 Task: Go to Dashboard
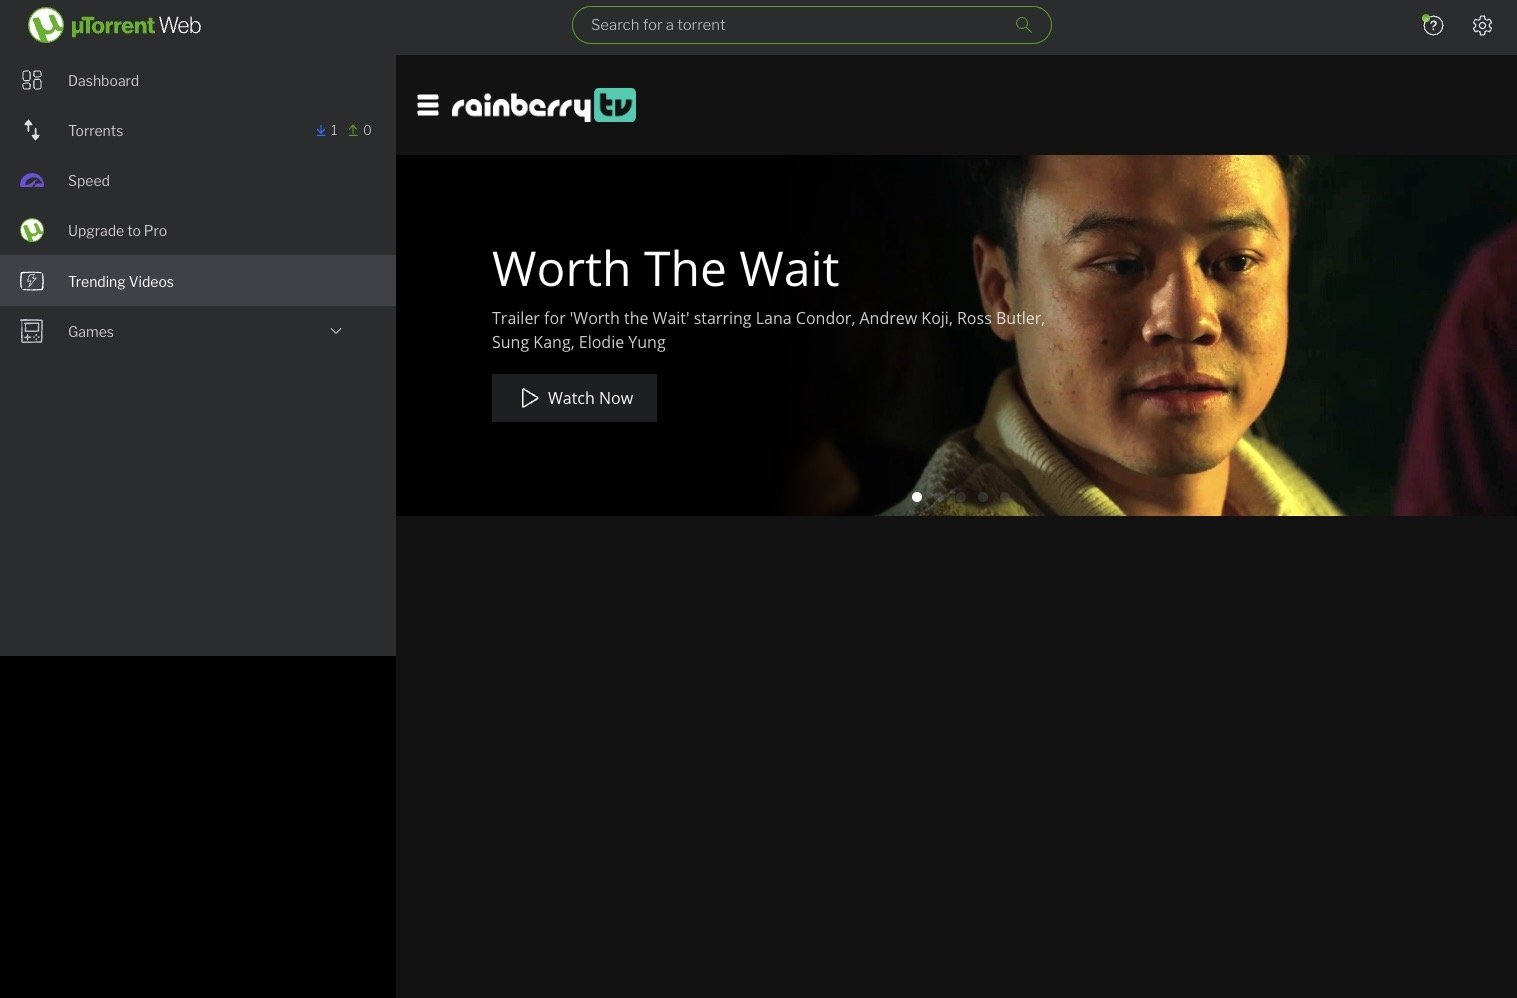(x=198, y=80)
